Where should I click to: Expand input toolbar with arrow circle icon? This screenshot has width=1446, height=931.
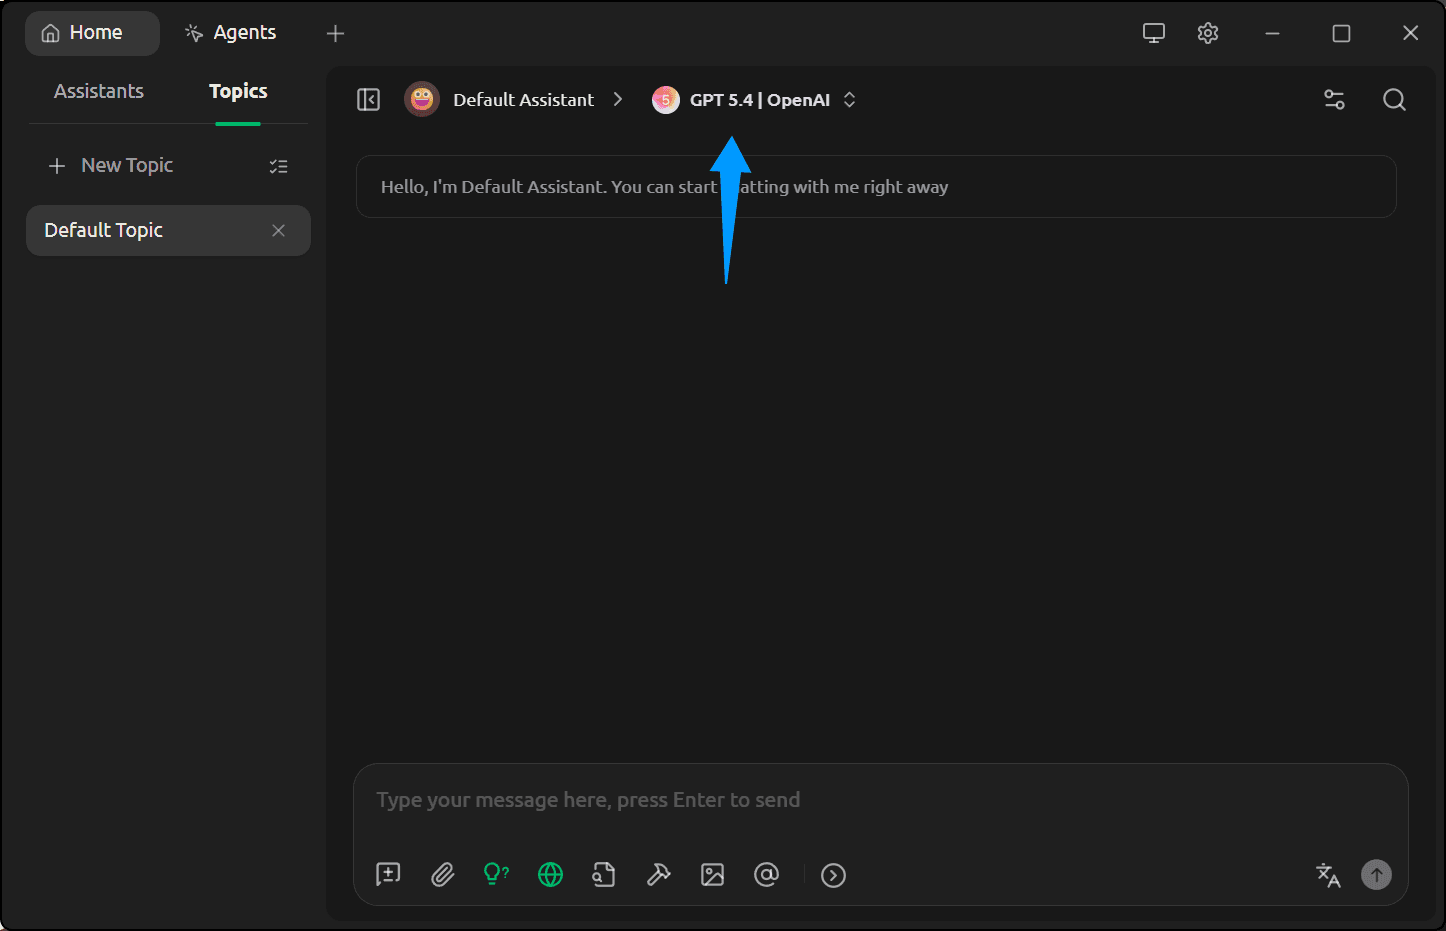pyautogui.click(x=833, y=875)
